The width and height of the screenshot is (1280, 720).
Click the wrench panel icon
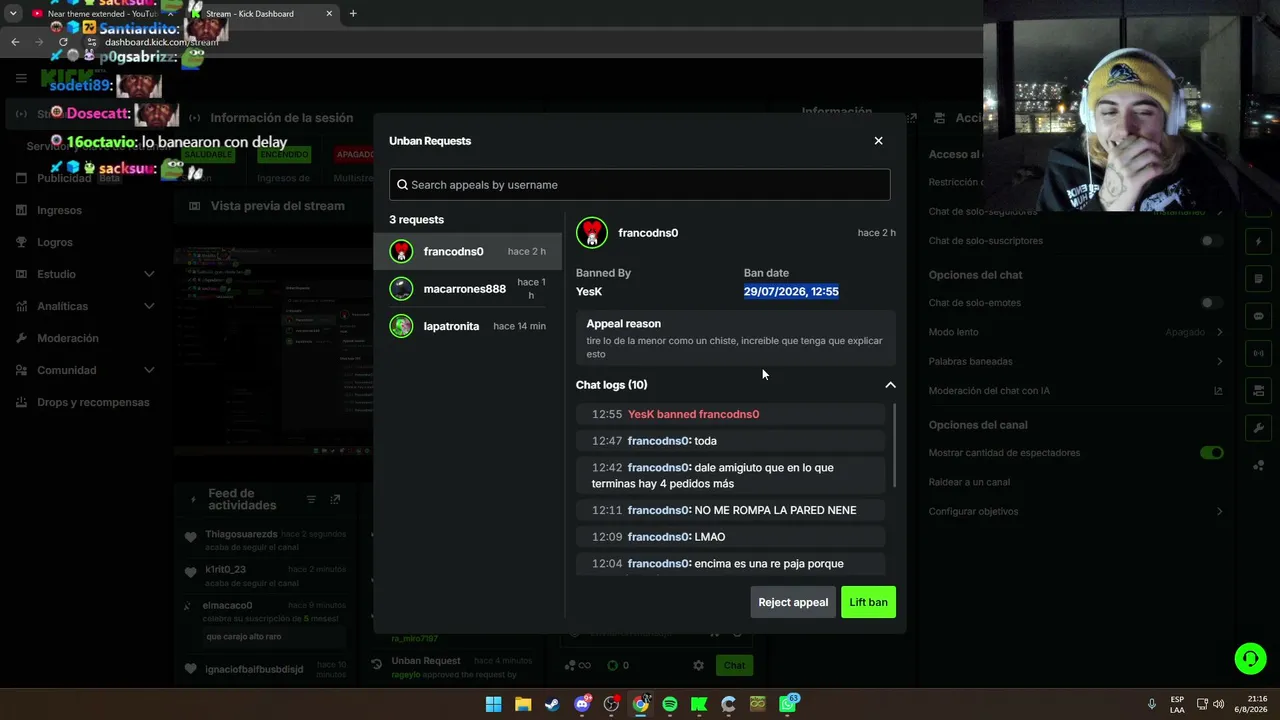point(1259,428)
